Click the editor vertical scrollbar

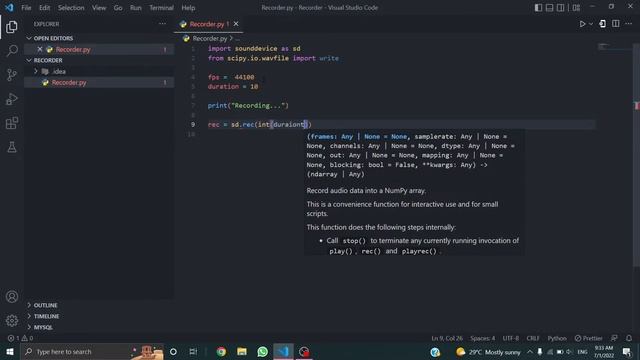636,155
